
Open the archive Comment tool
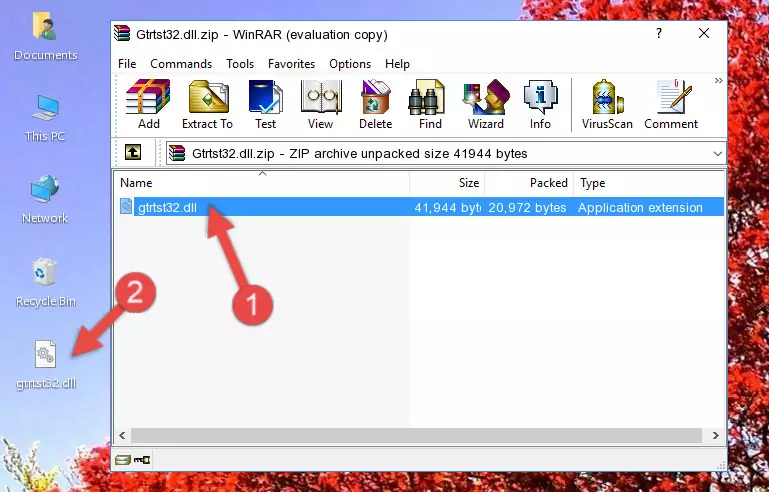(671, 104)
